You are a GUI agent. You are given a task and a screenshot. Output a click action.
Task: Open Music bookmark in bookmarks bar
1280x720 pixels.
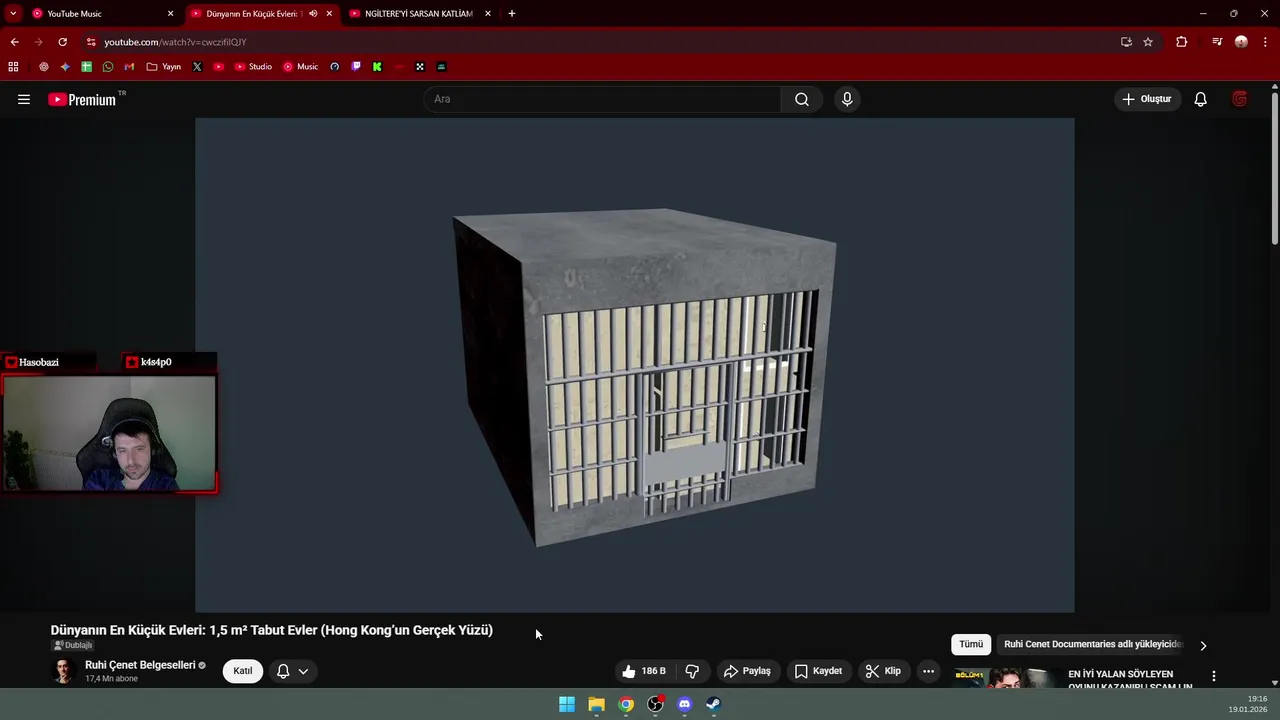pyautogui.click(x=300, y=67)
